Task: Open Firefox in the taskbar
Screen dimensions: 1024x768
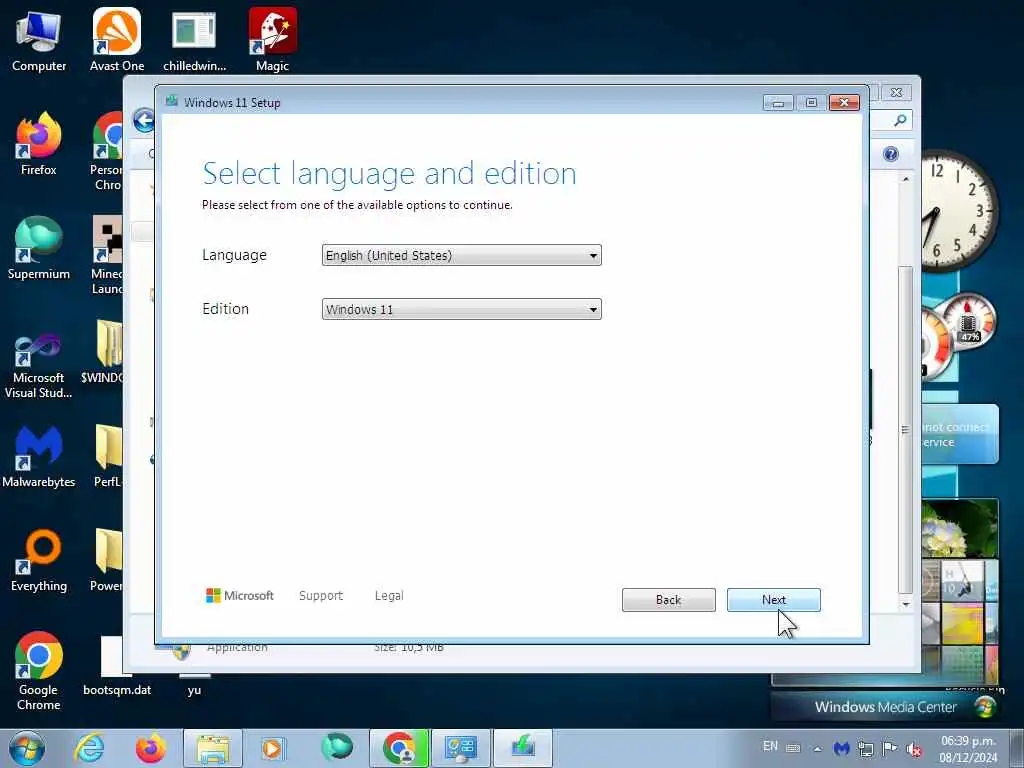Action: tap(151, 748)
